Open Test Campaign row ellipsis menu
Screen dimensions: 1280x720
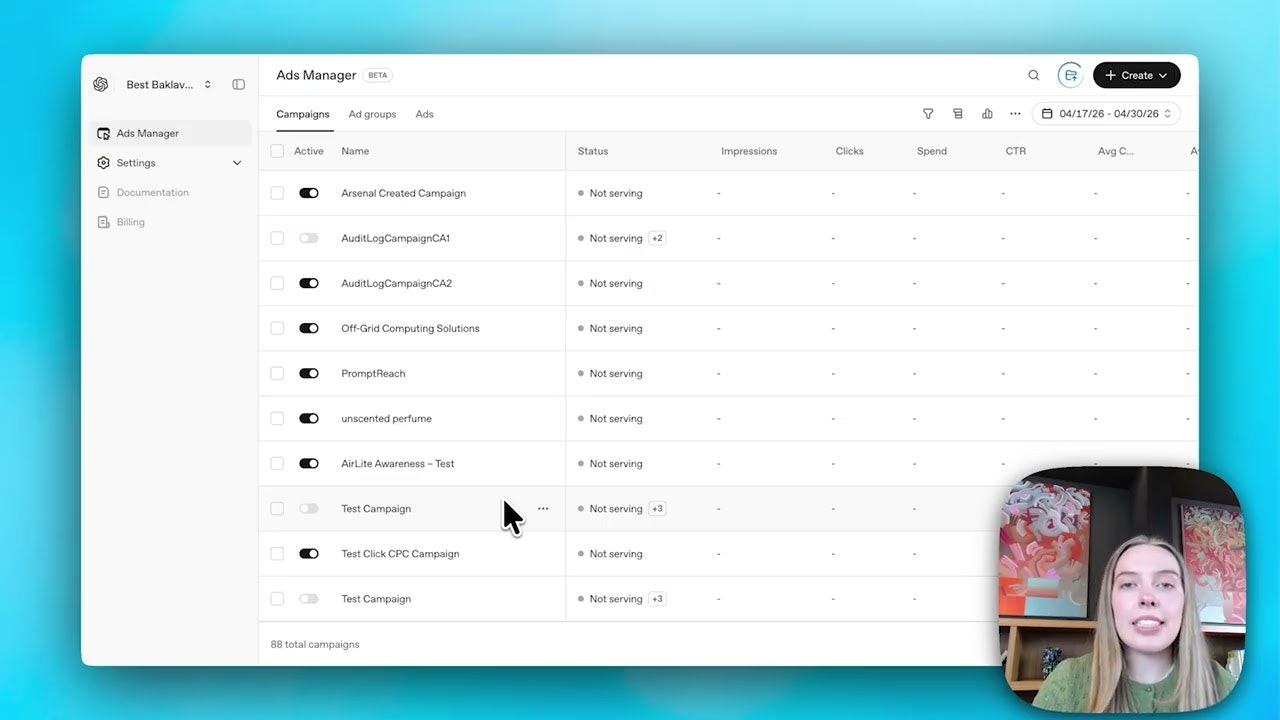(x=543, y=508)
